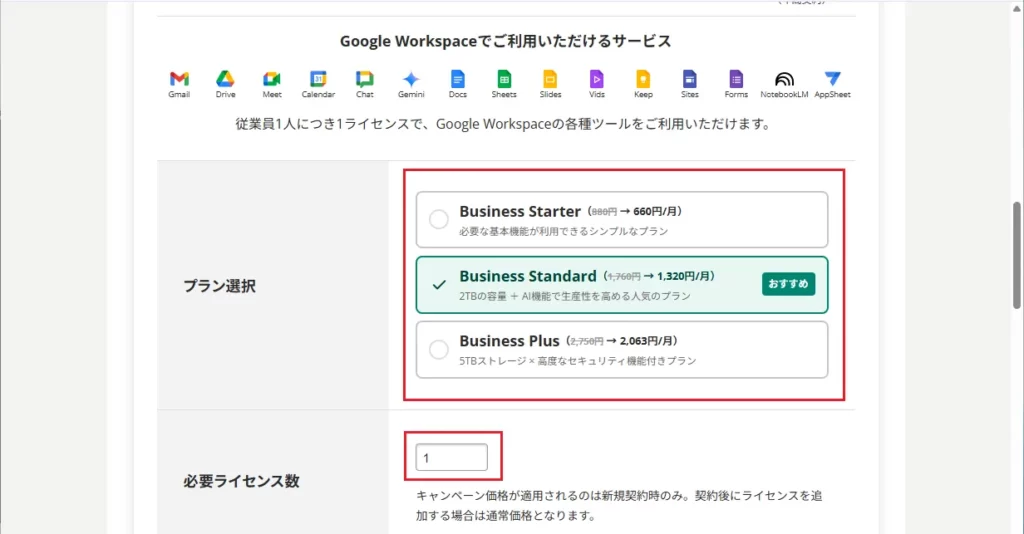Select the Business Plus plan radio button

click(439, 349)
